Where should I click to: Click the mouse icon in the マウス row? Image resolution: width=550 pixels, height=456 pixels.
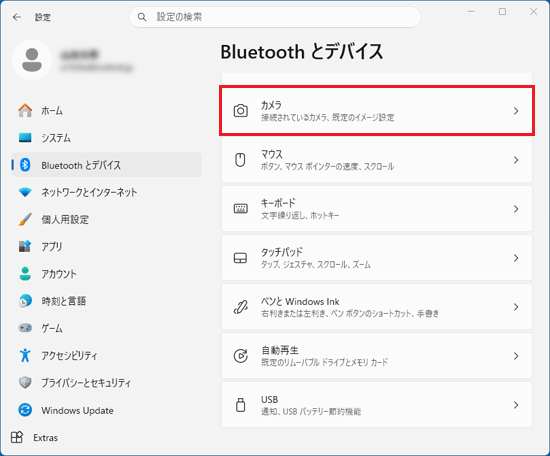pyautogui.click(x=240, y=160)
